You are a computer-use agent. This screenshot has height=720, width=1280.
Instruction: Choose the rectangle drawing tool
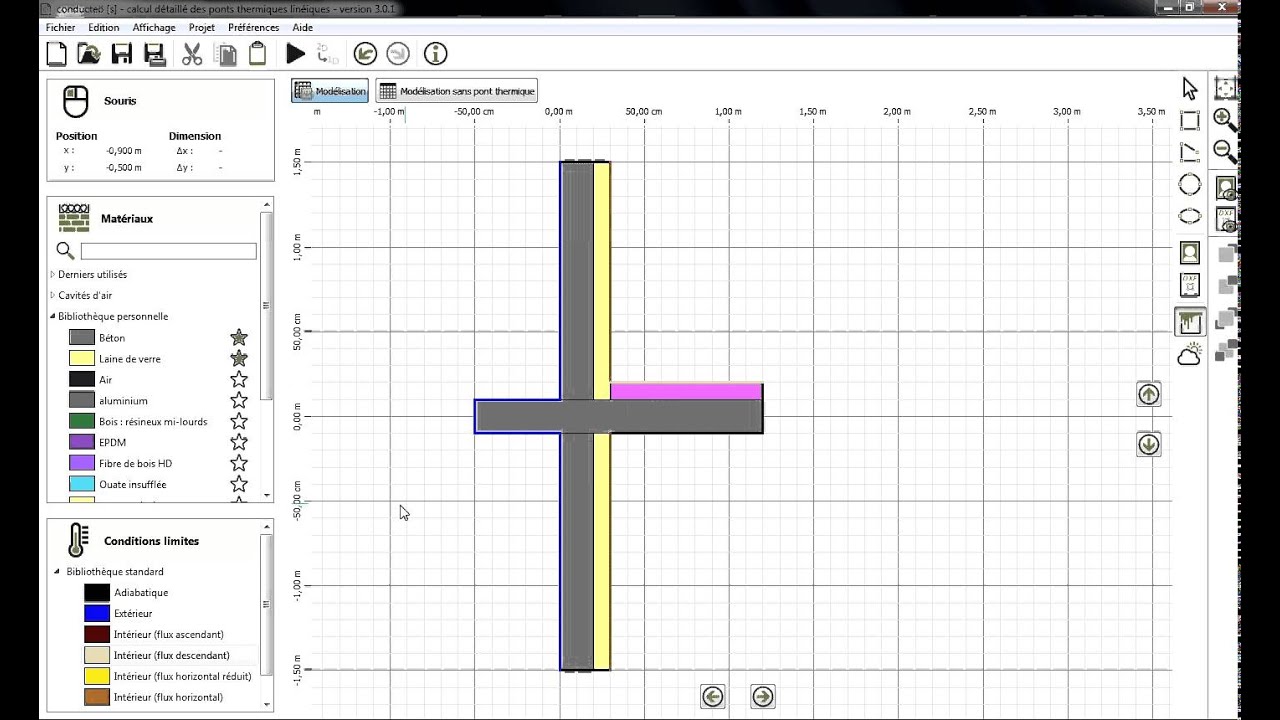1189,121
